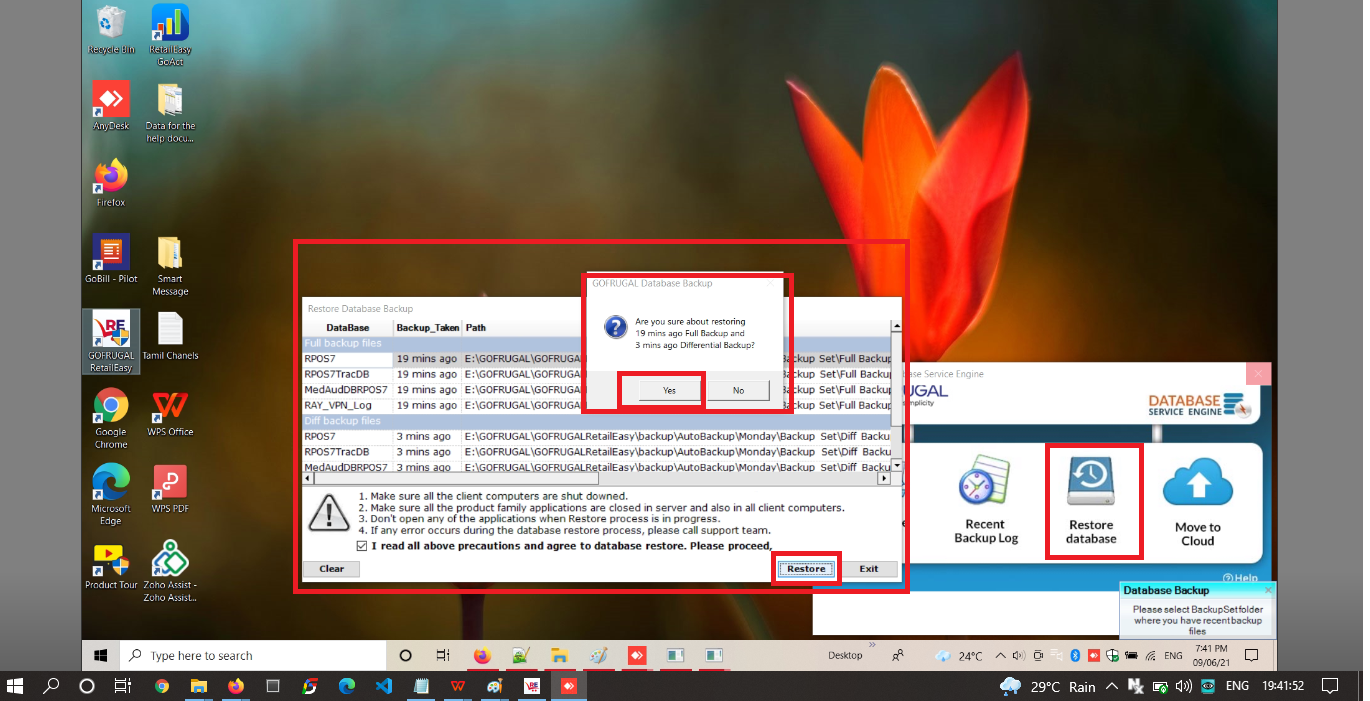Click the Bluetooth tray icon
1370x701 pixels.
click(1075, 656)
